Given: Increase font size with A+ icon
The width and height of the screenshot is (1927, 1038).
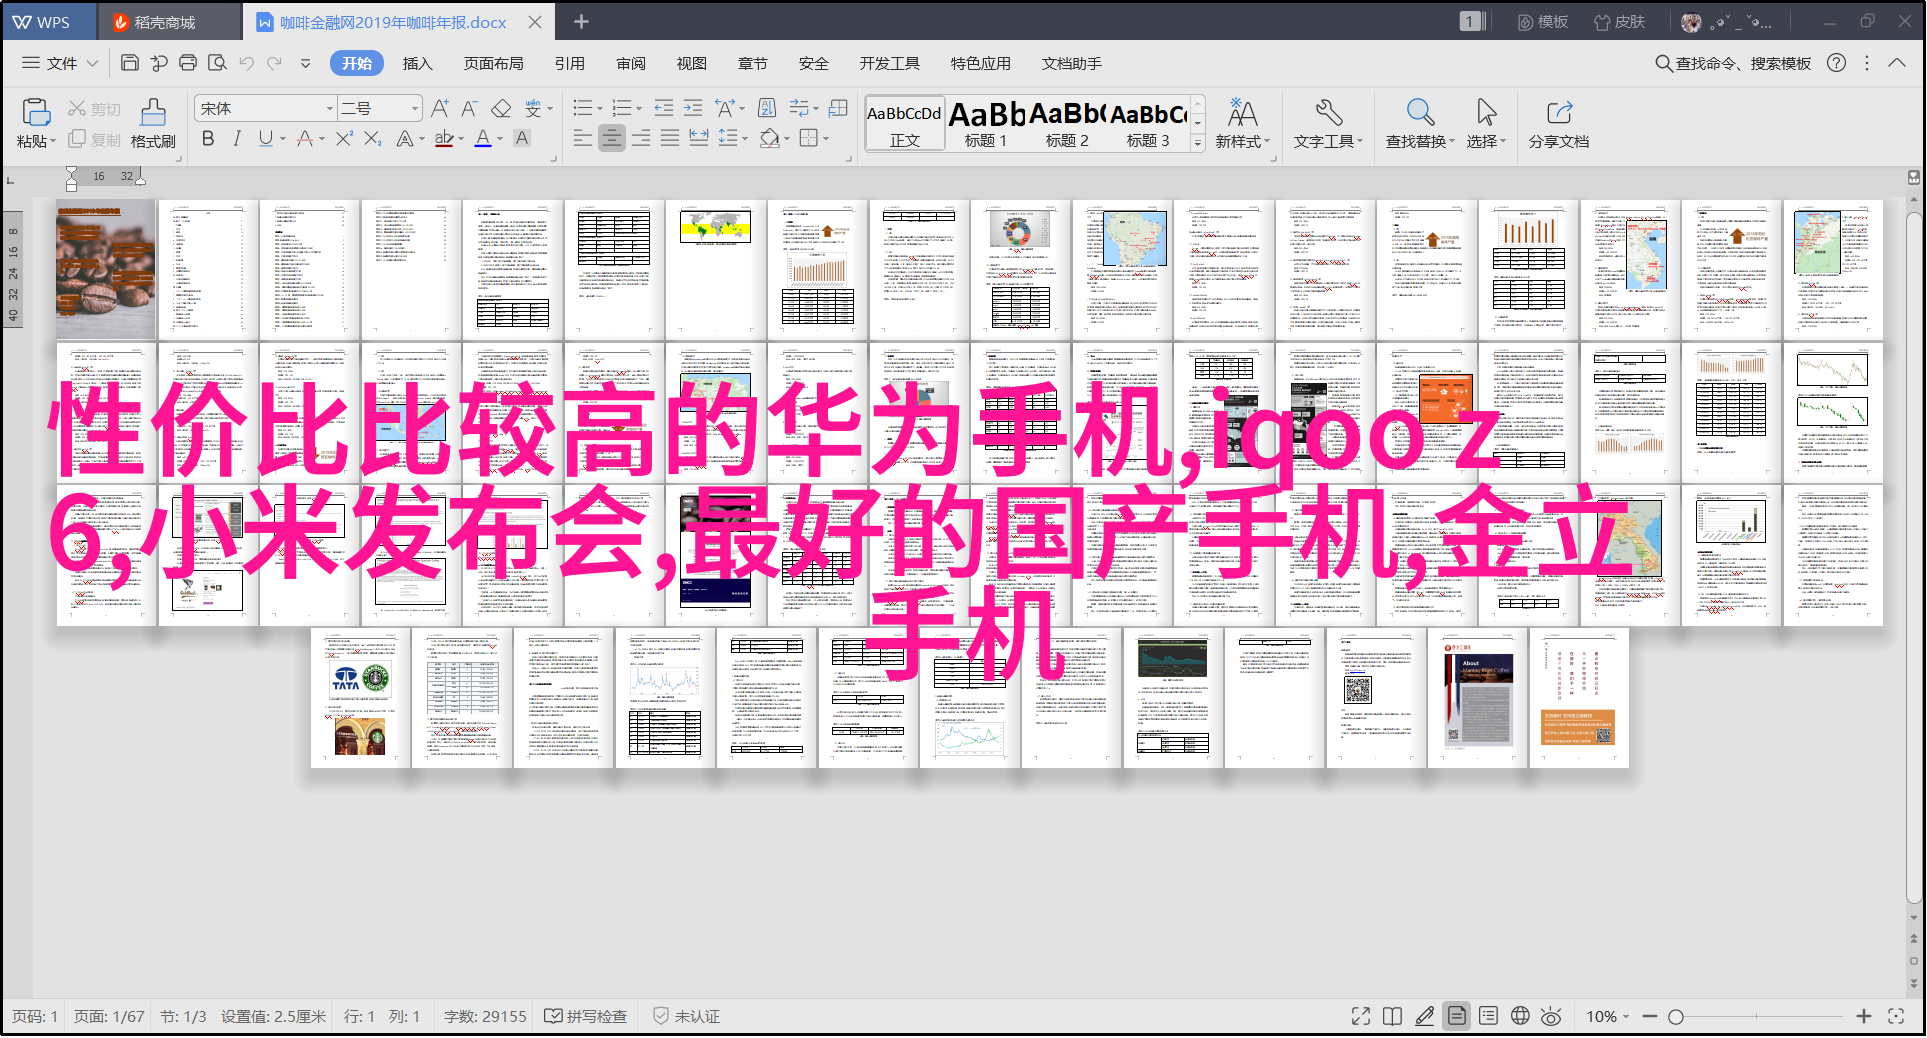Looking at the screenshot, I should [440, 108].
